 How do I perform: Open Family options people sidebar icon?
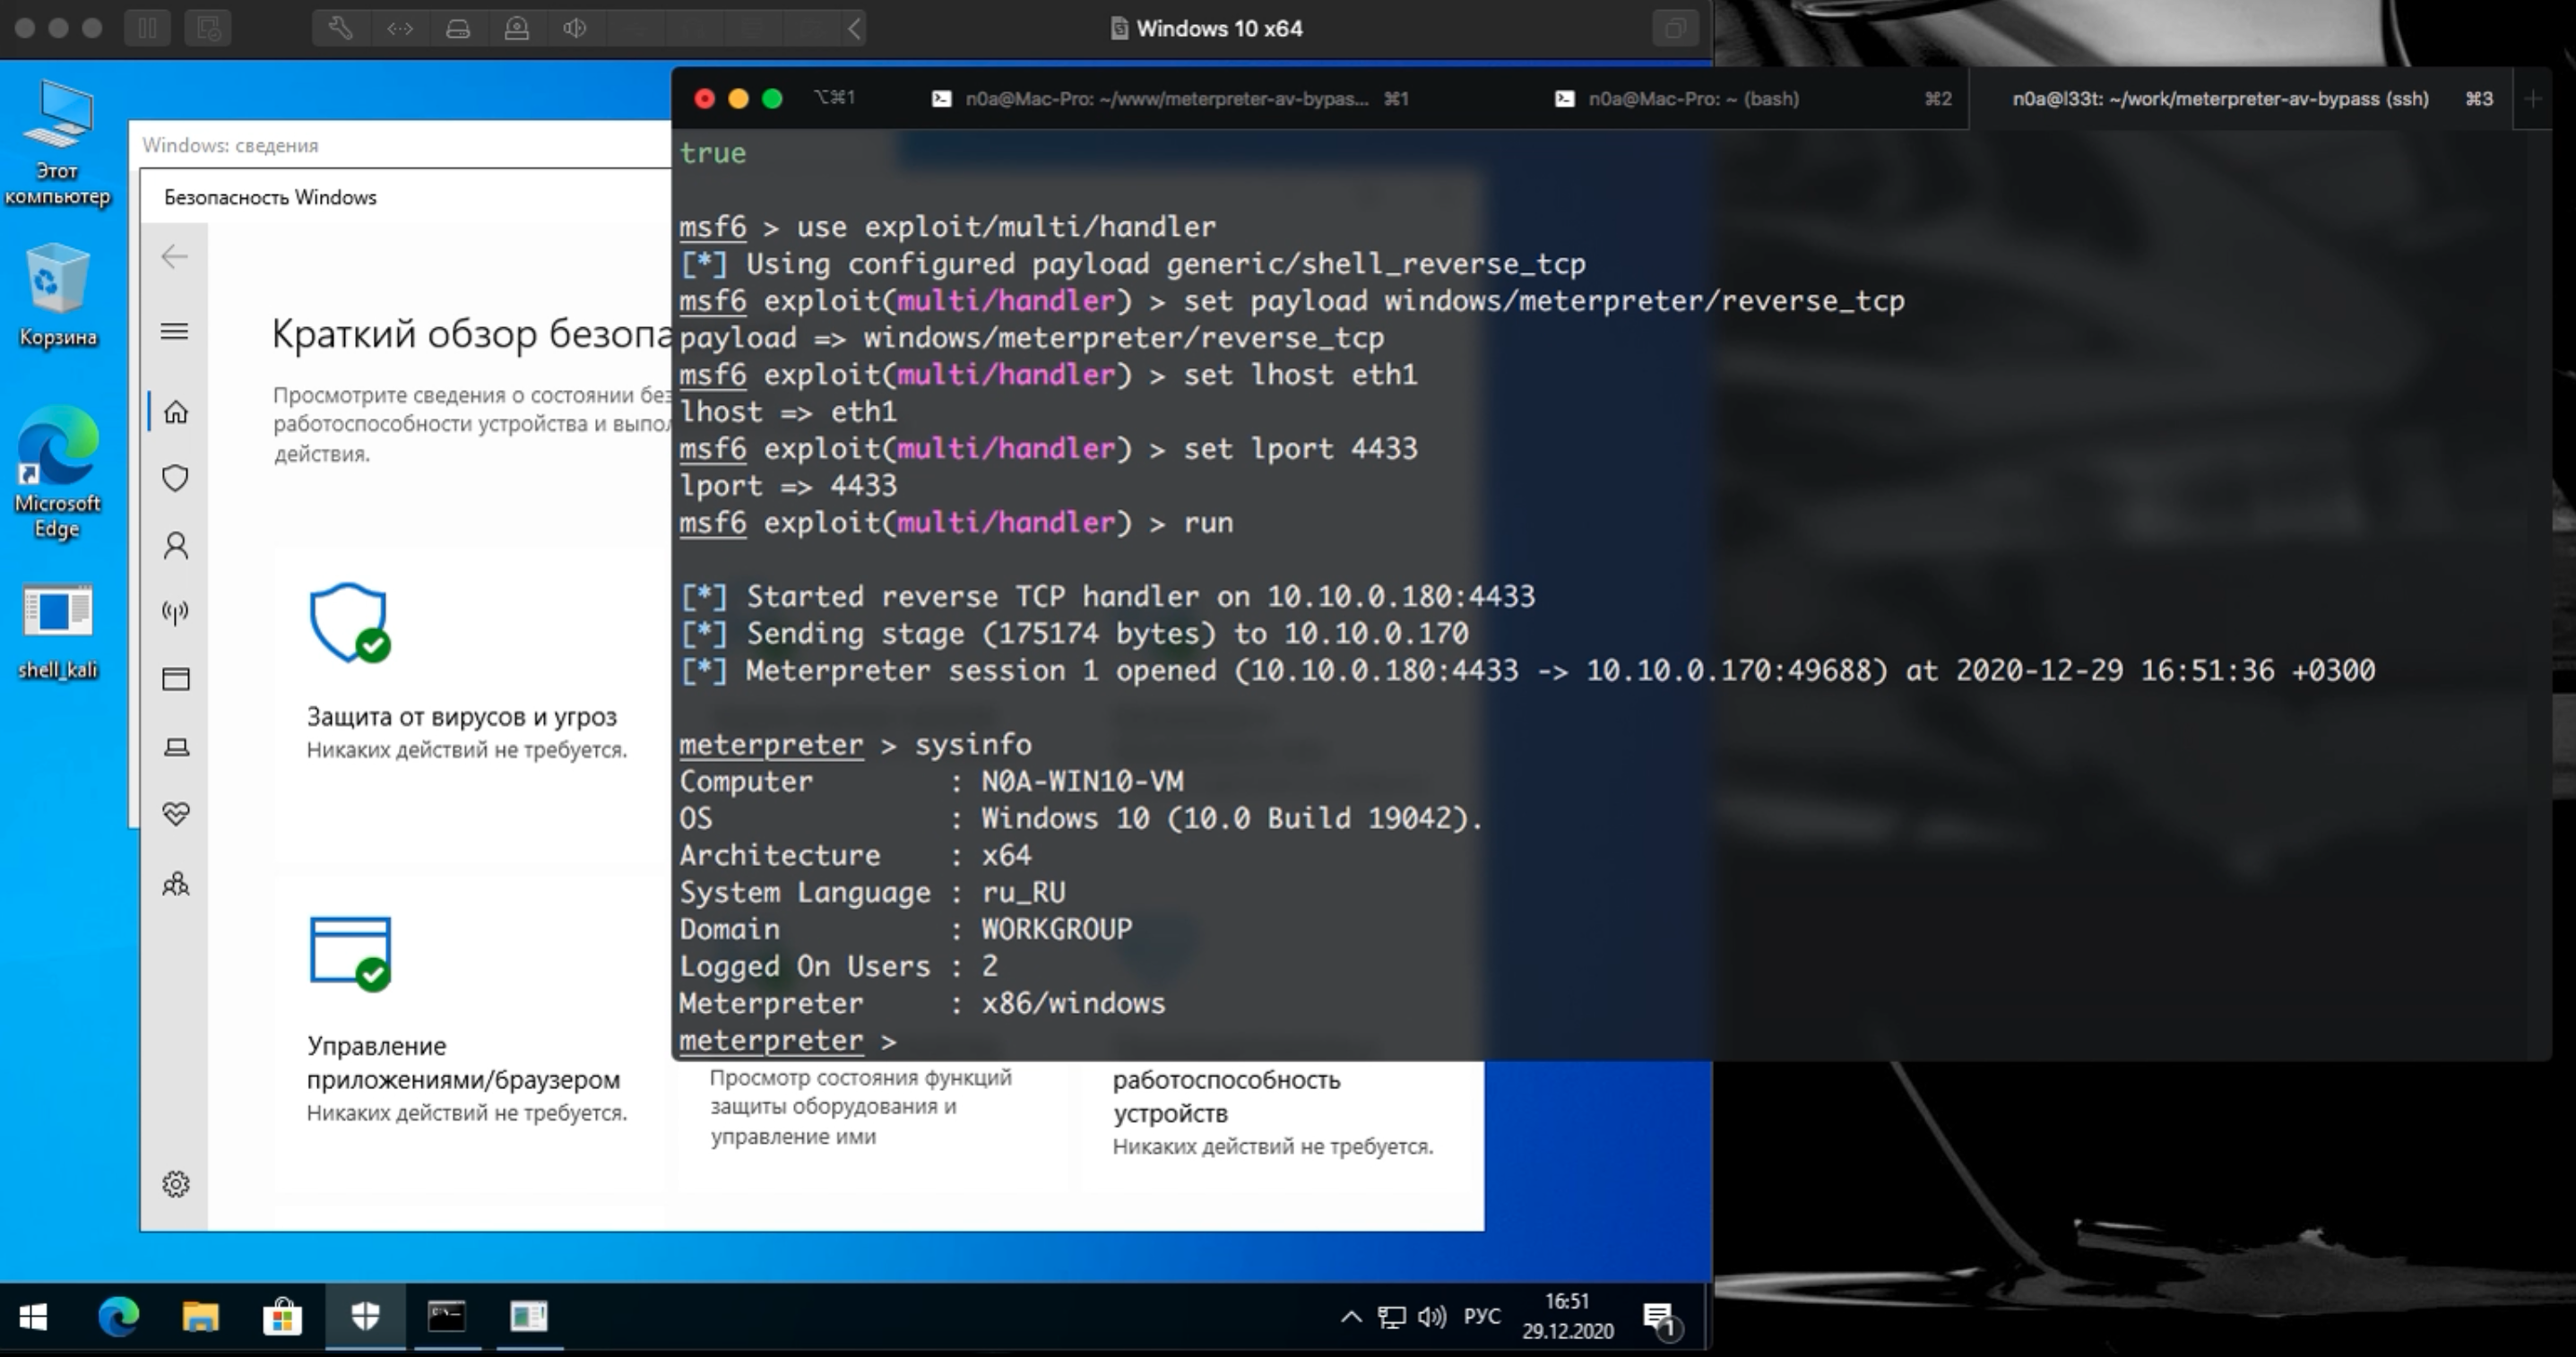(175, 884)
